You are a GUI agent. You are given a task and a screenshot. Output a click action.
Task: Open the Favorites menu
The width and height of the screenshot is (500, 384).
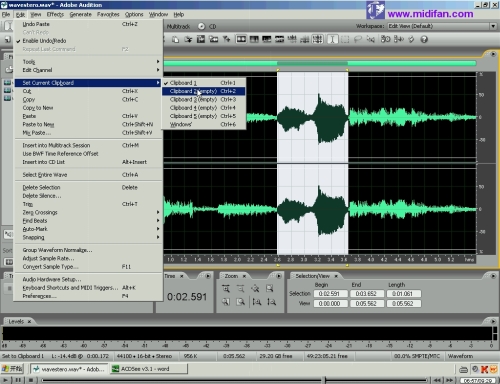[x=108, y=14]
